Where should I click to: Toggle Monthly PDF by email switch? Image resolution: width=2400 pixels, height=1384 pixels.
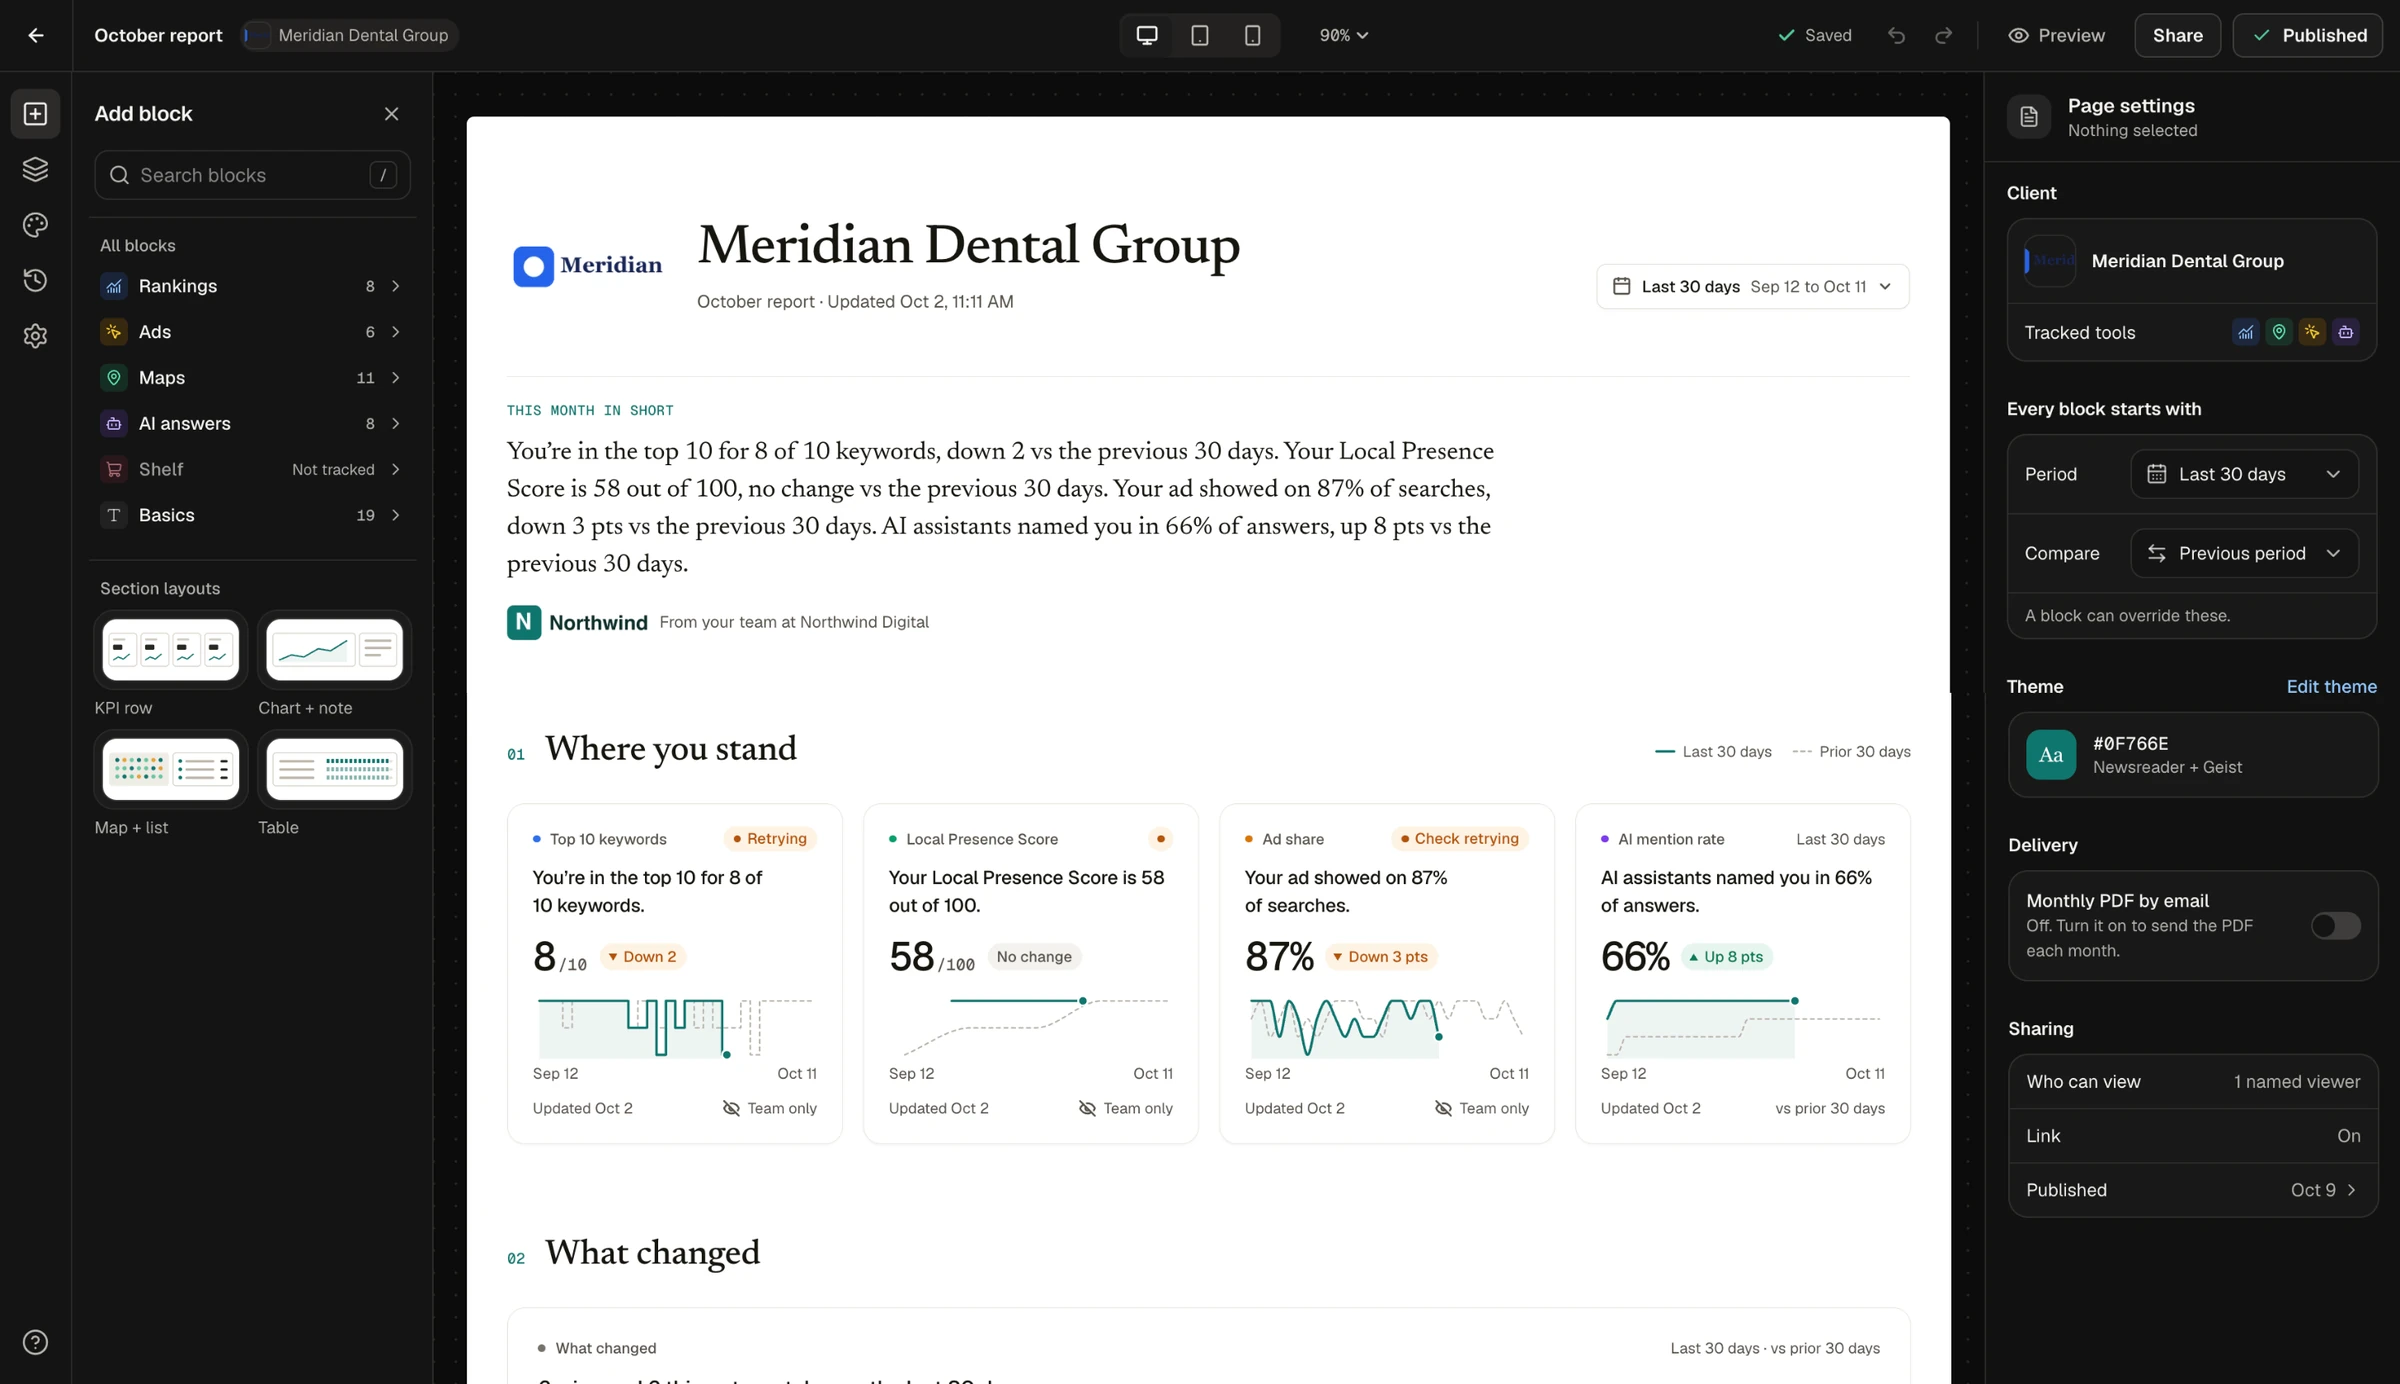coord(2336,926)
